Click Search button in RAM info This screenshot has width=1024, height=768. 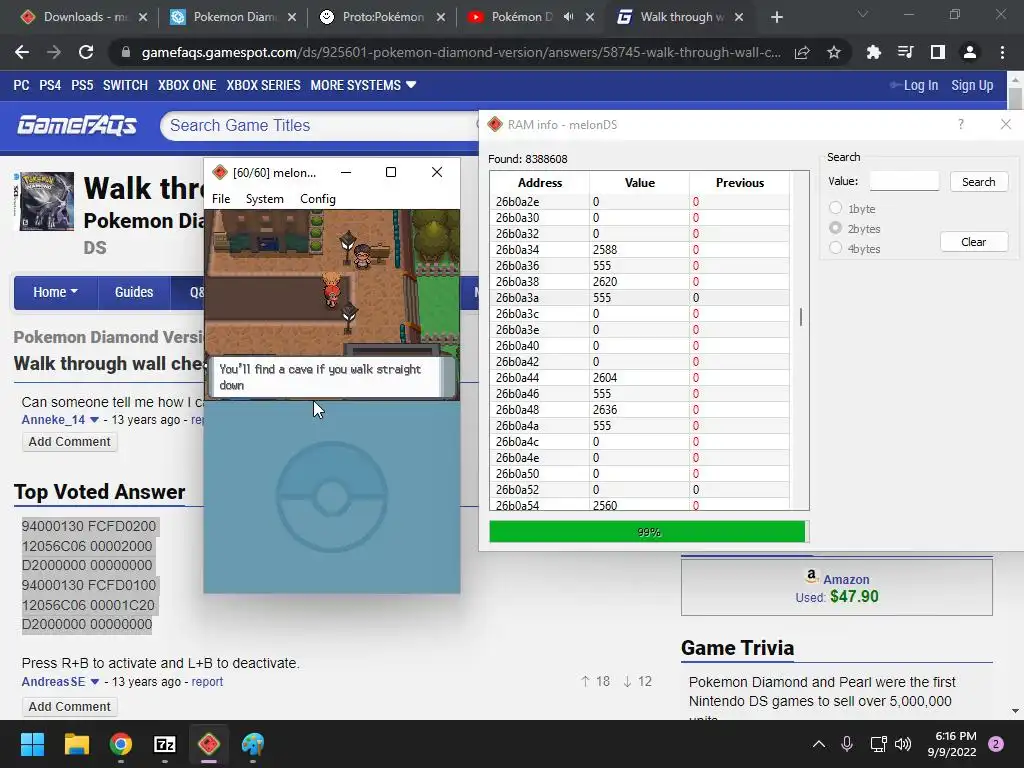978,182
